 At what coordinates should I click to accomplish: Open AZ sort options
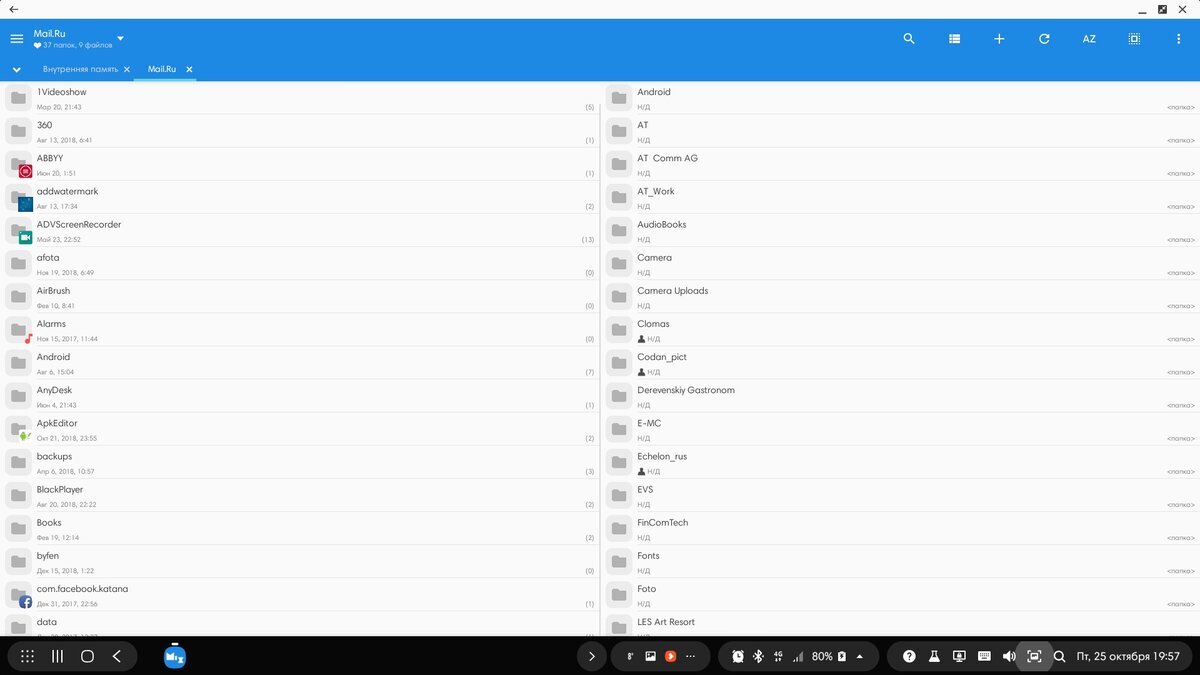(1089, 39)
